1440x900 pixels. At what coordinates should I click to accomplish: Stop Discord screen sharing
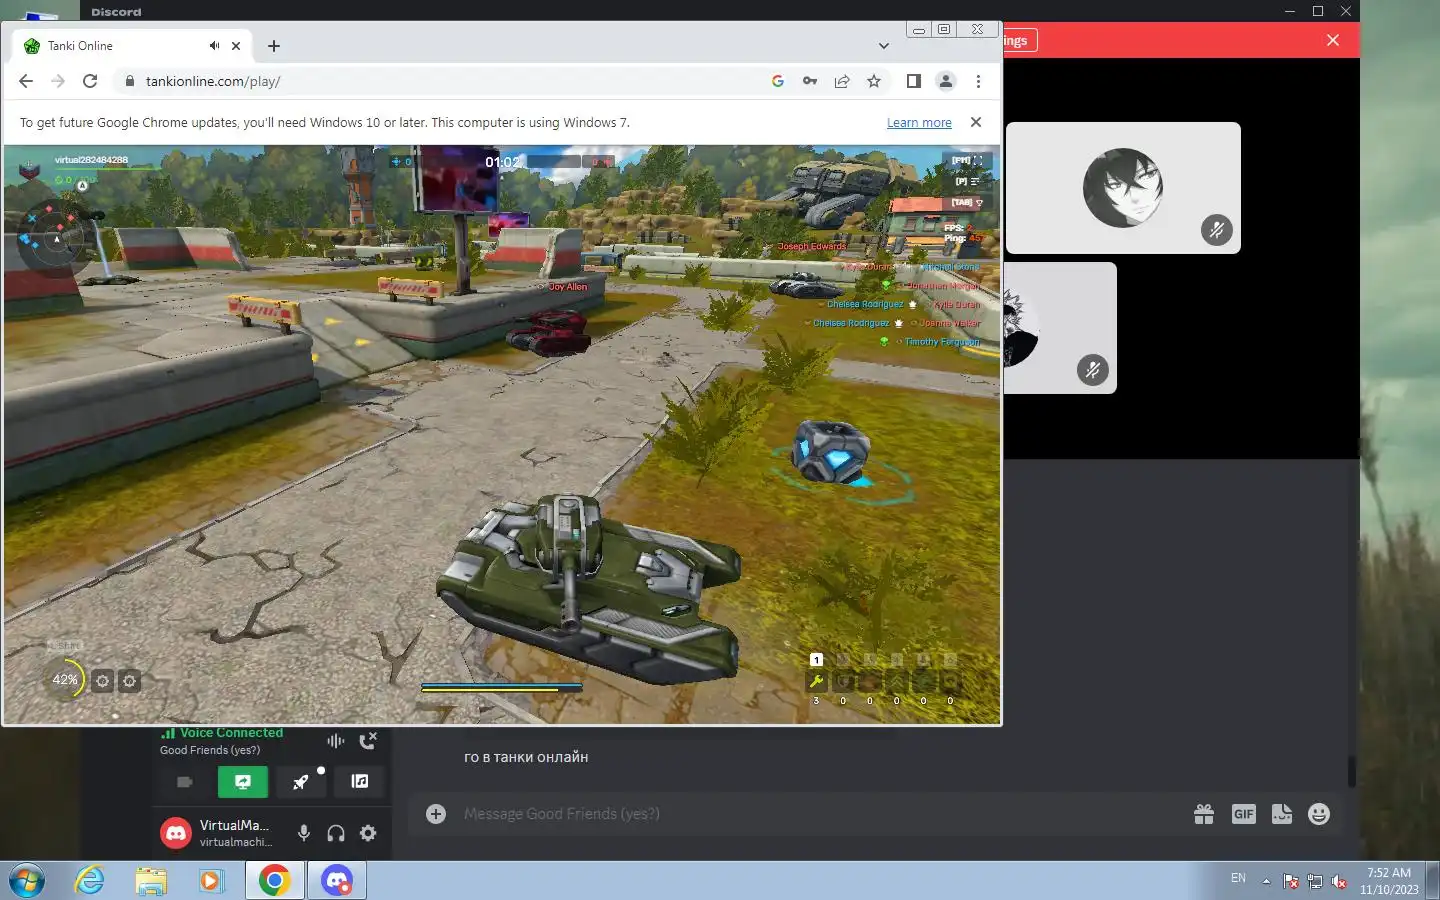pyautogui.click(x=243, y=782)
